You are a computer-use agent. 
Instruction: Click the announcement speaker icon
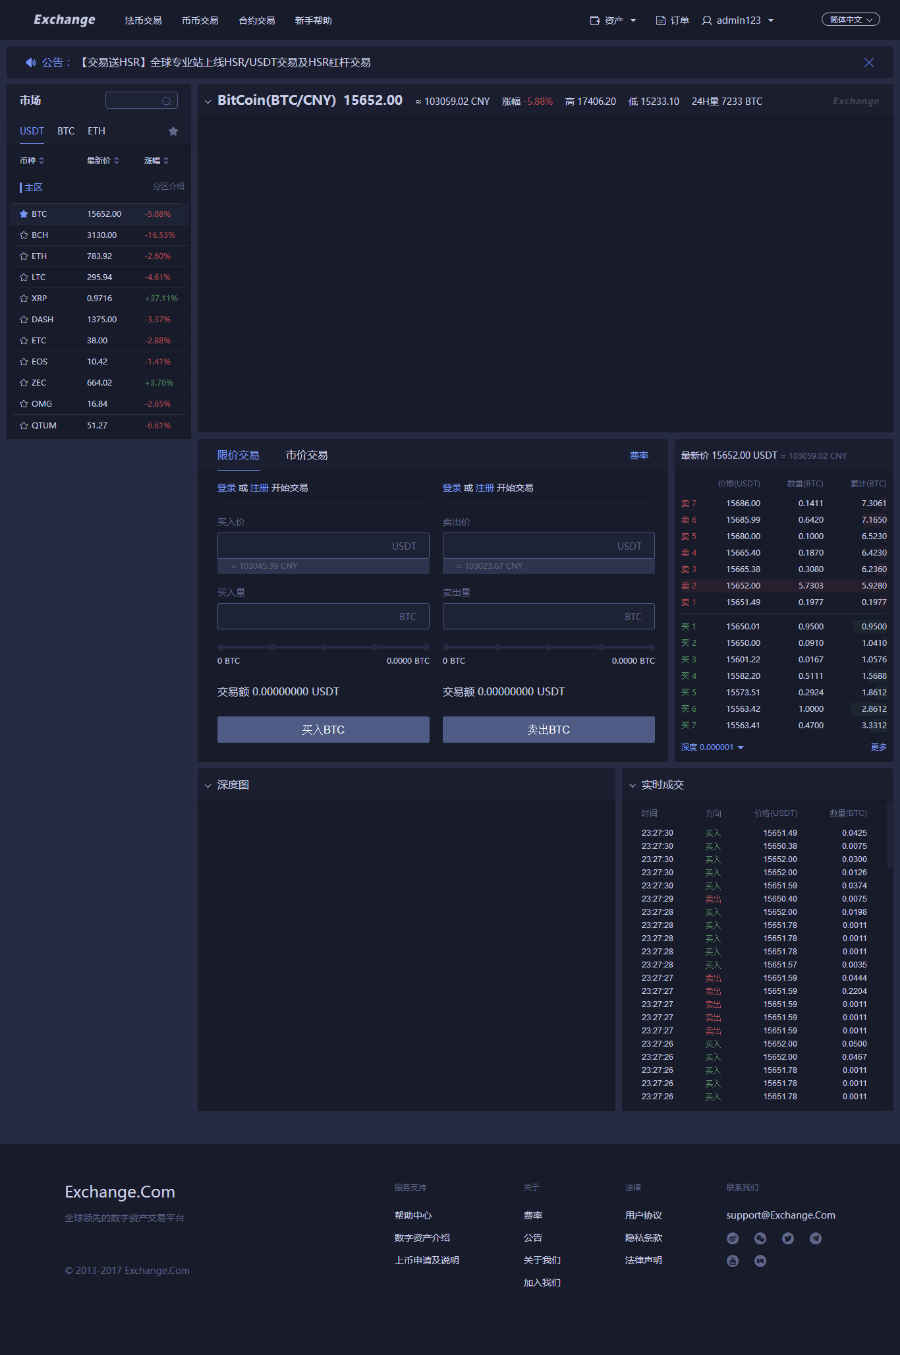tap(30, 62)
